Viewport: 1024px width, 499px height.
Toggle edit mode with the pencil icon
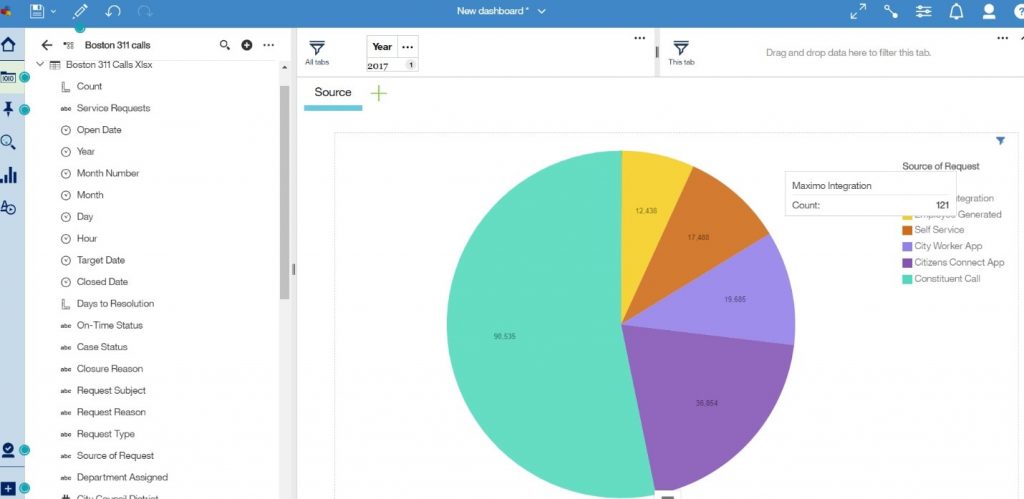point(79,11)
